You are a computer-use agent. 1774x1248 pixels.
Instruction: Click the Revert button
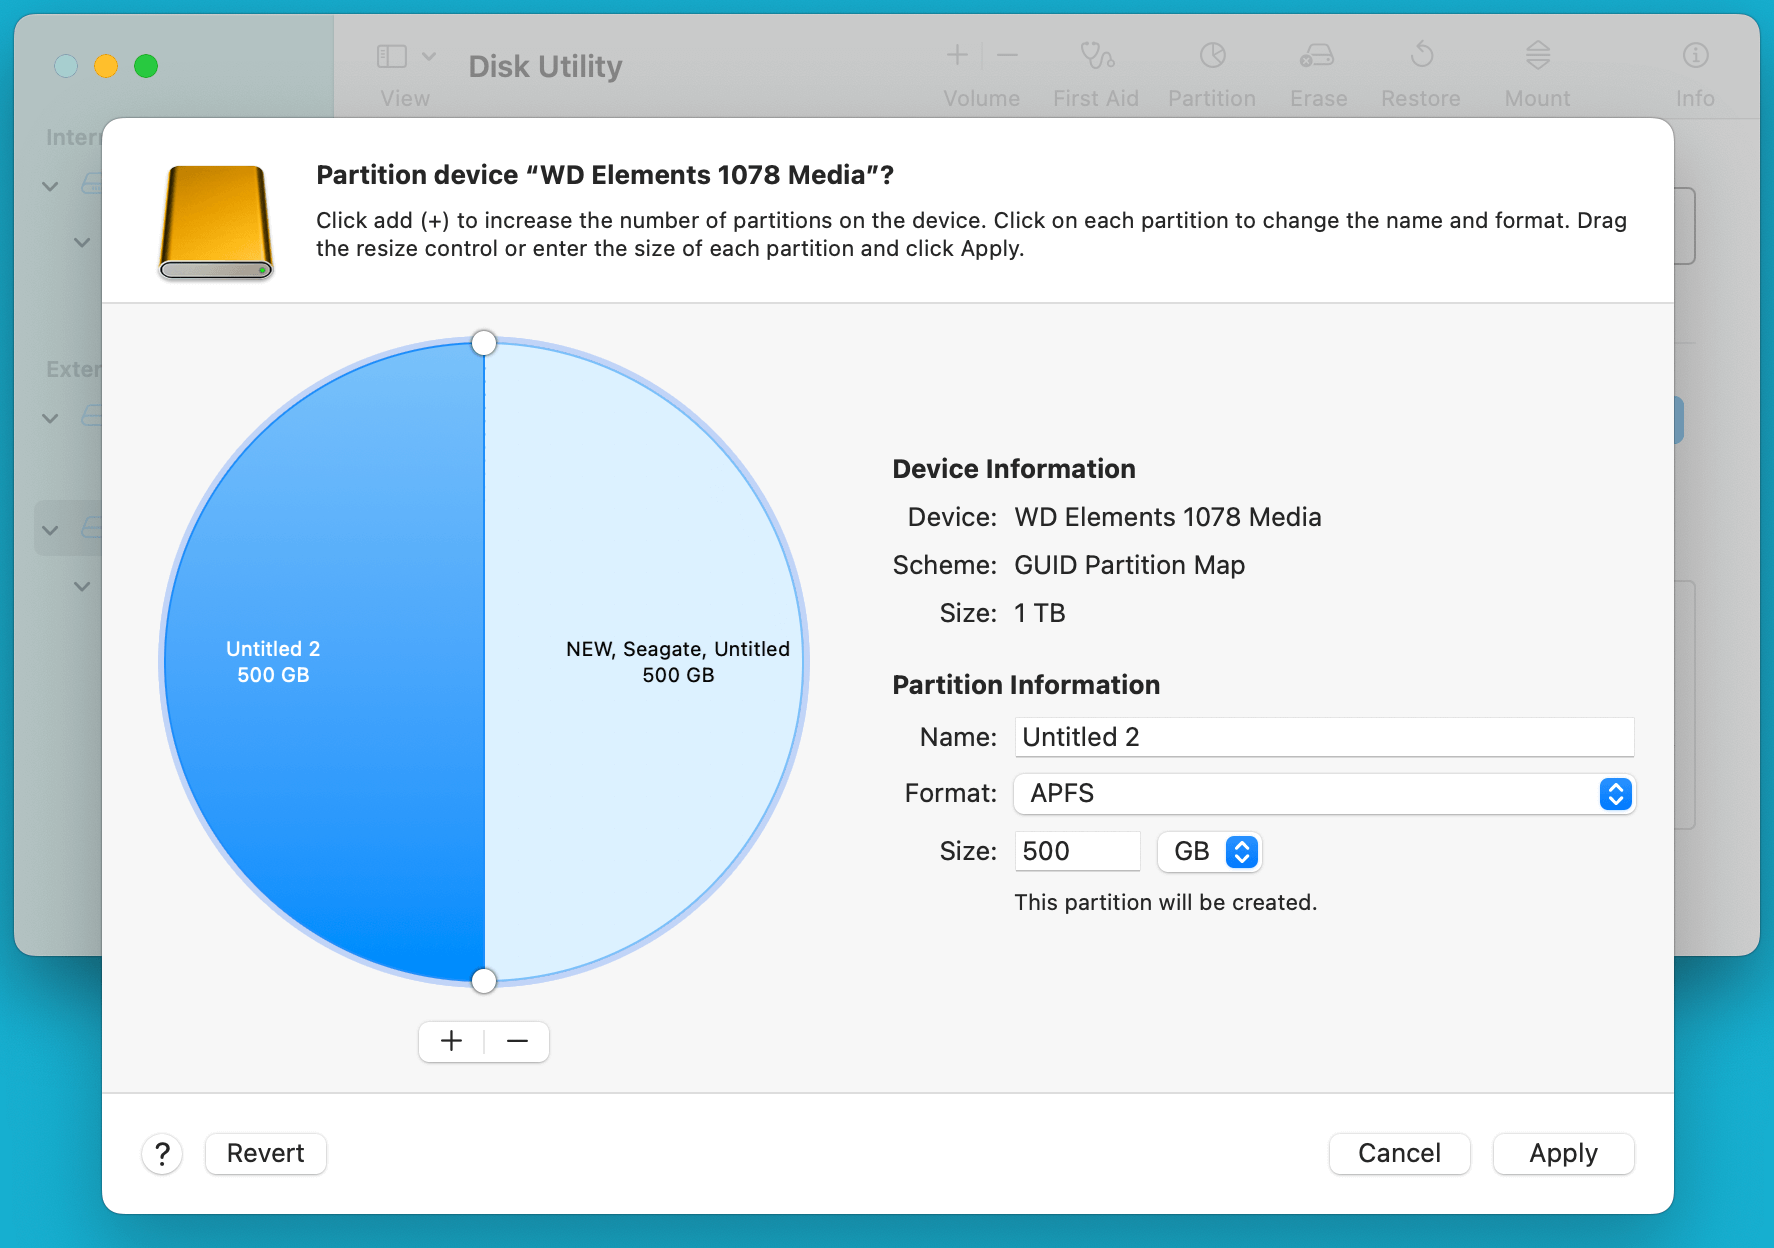point(264,1153)
